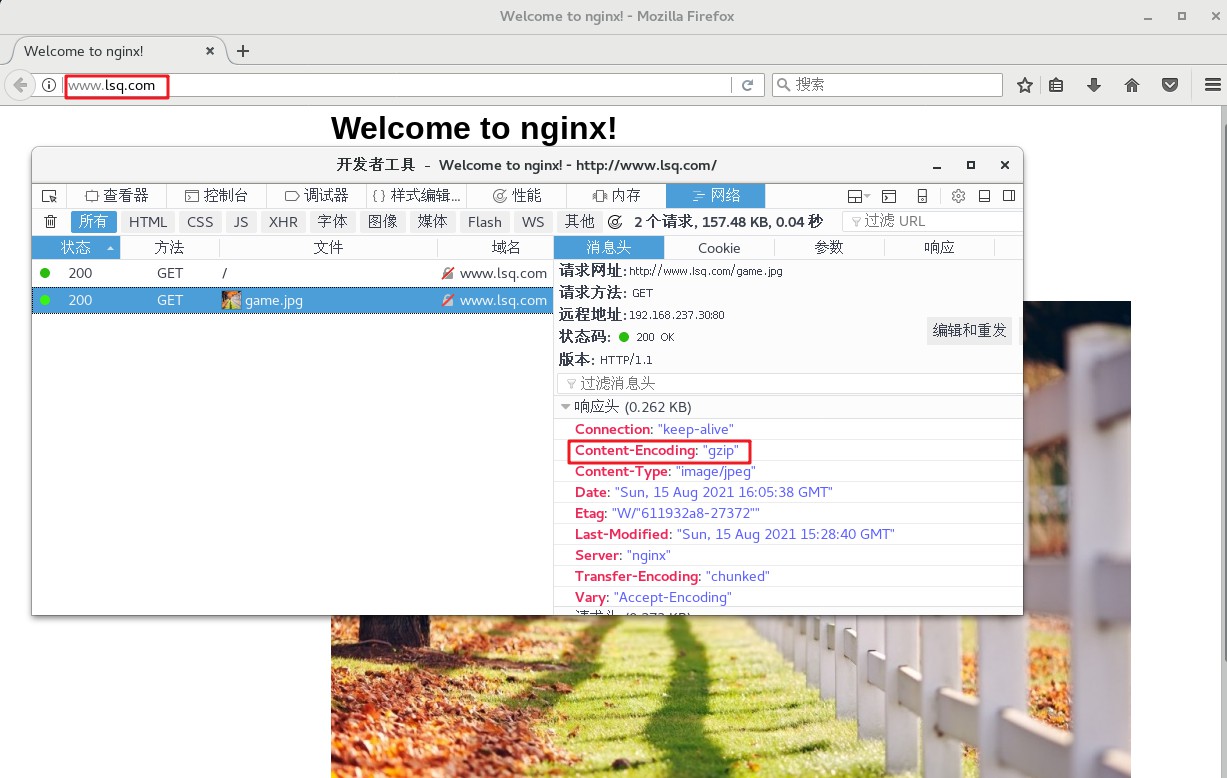Focus the 过滤消息头 filter headers field
Image resolution: width=1227 pixels, height=778 pixels.
click(790, 384)
